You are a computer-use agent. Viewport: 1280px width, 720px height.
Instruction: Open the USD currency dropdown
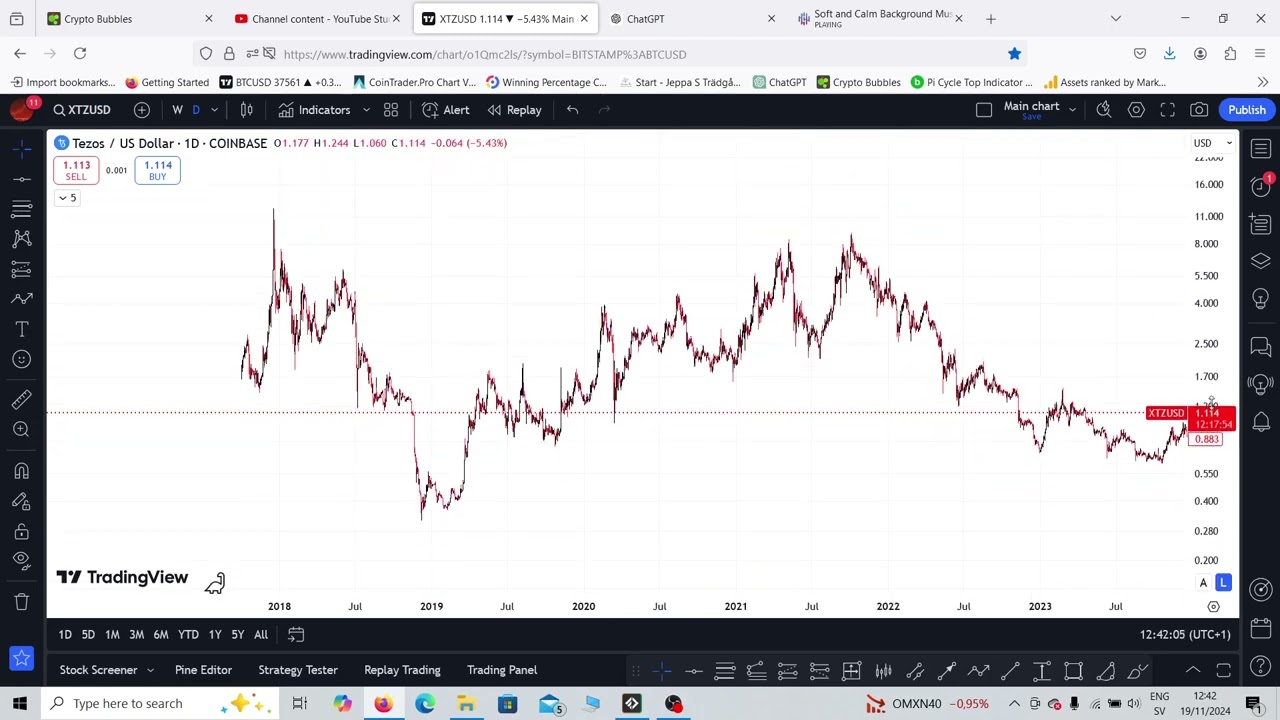(x=1213, y=143)
